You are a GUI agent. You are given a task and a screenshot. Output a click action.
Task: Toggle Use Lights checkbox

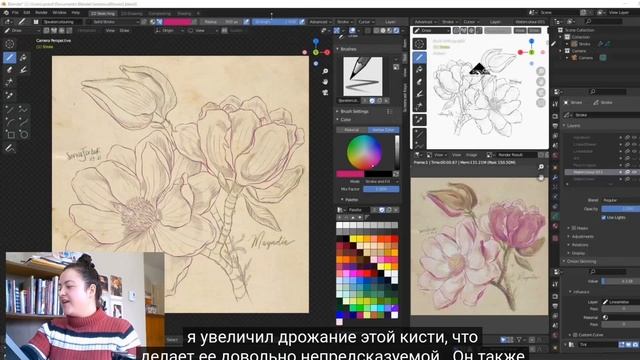604,218
